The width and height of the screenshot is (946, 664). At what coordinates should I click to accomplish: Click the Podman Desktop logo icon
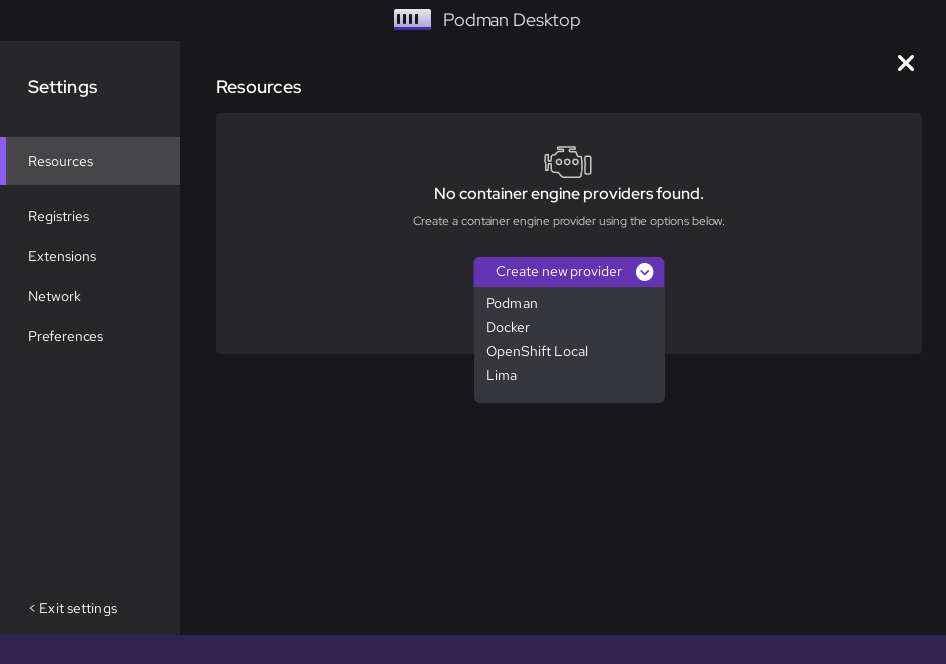tap(412, 19)
